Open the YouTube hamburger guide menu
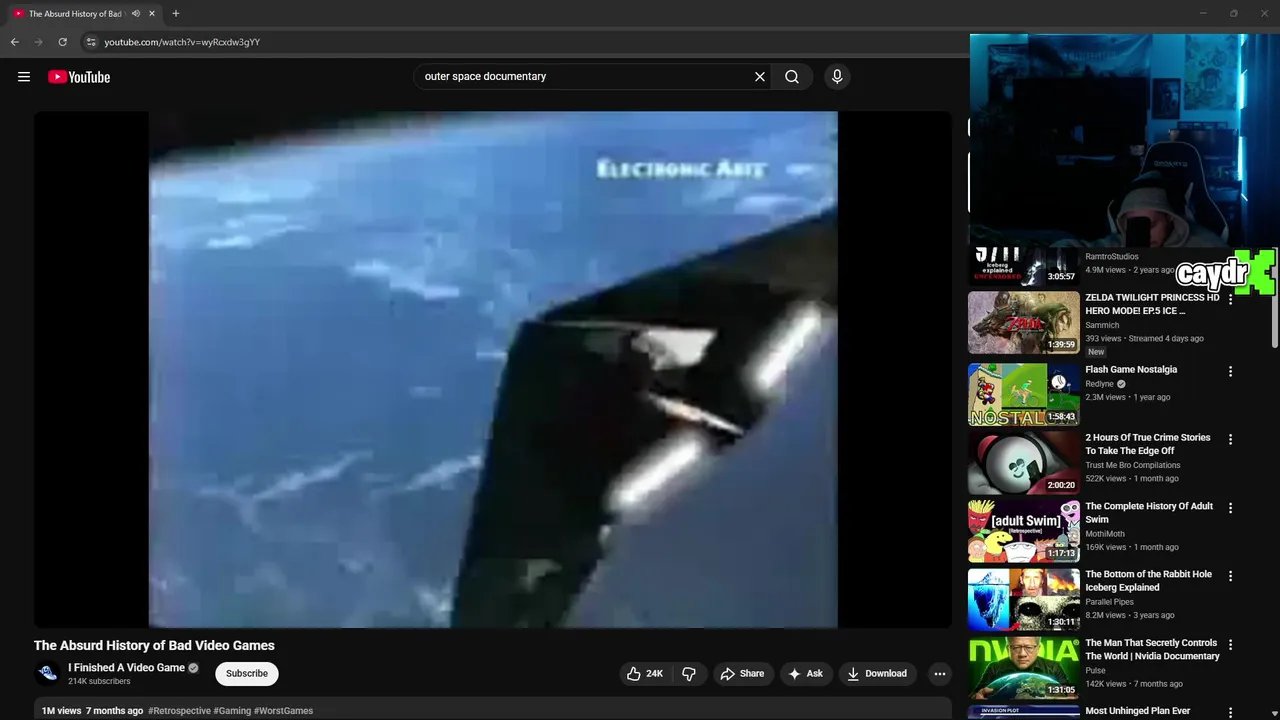The image size is (1280, 720). coord(24,77)
